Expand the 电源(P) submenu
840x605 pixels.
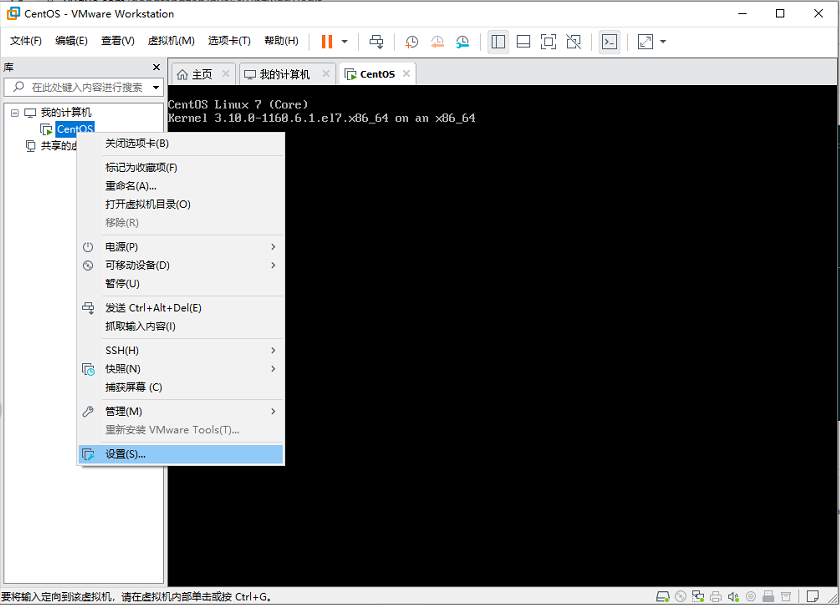[181, 247]
